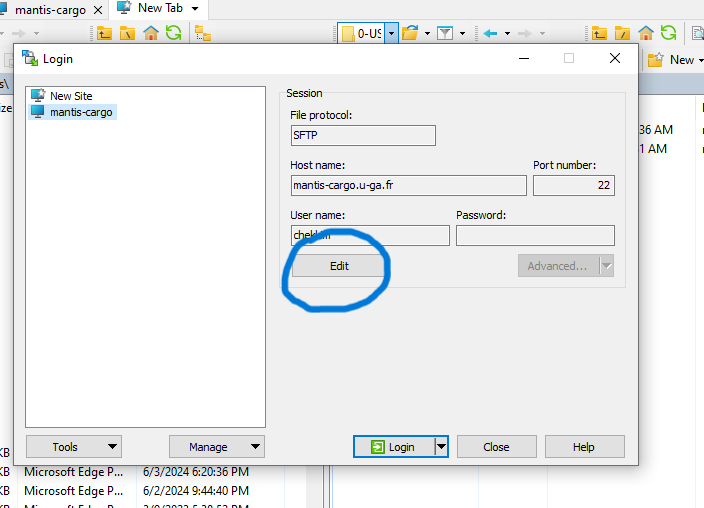Click the Help button
Screen dimensions: 704x508
click(583, 447)
